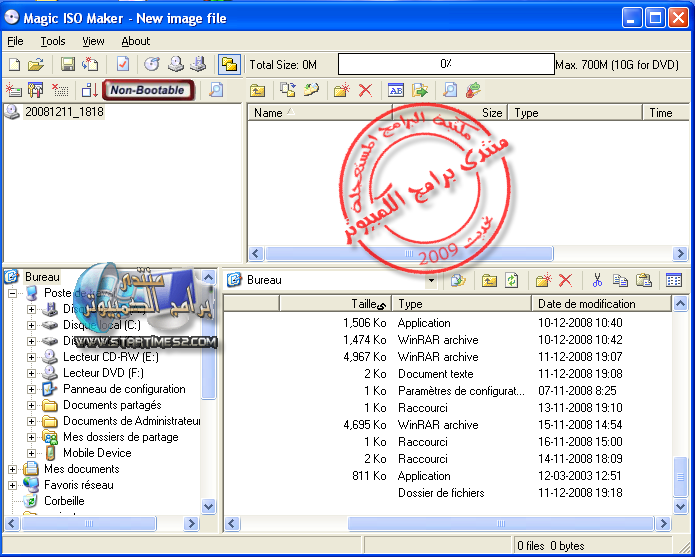The height and width of the screenshot is (557, 695).
Task: Click the Bureau file list horizontal scrollbar thumb
Action: pyautogui.click(x=501, y=523)
